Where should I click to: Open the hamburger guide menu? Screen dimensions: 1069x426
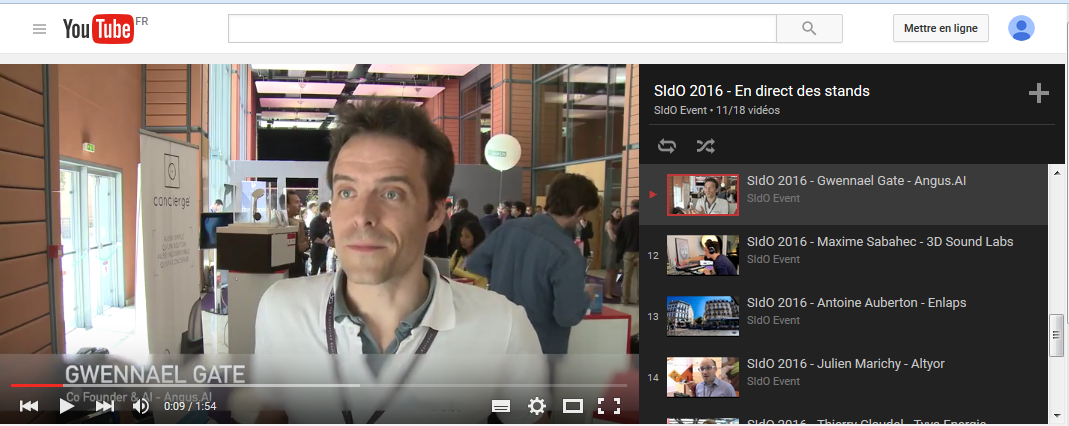[x=39, y=29]
